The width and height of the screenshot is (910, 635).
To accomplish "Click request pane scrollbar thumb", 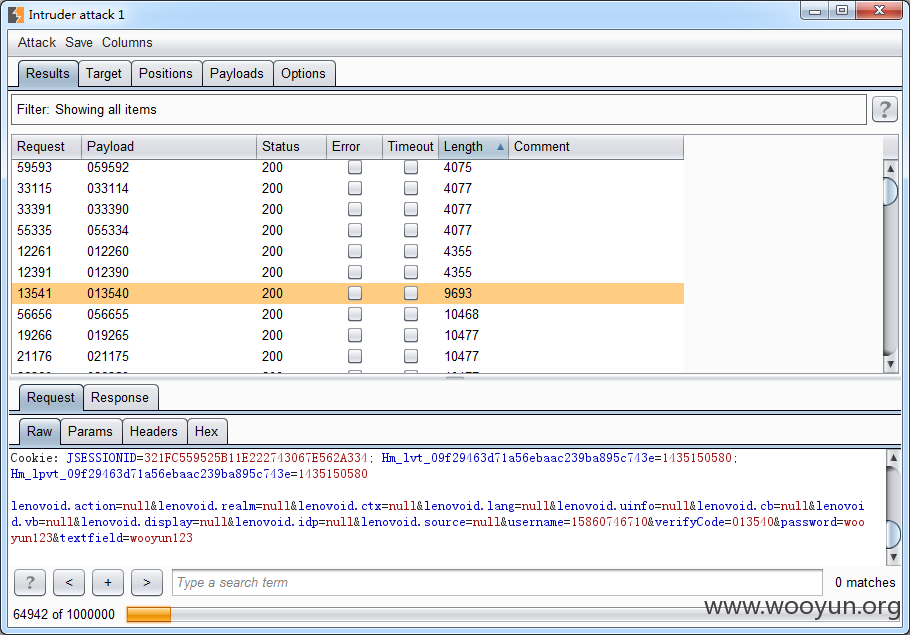I will [894, 534].
